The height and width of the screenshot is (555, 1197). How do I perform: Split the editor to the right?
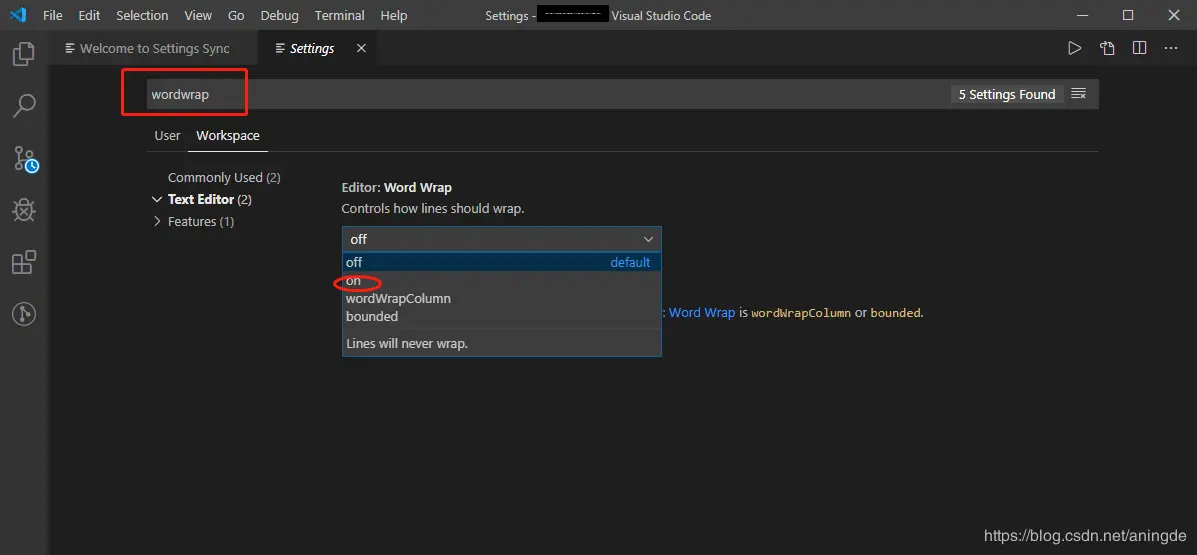pos(1139,48)
